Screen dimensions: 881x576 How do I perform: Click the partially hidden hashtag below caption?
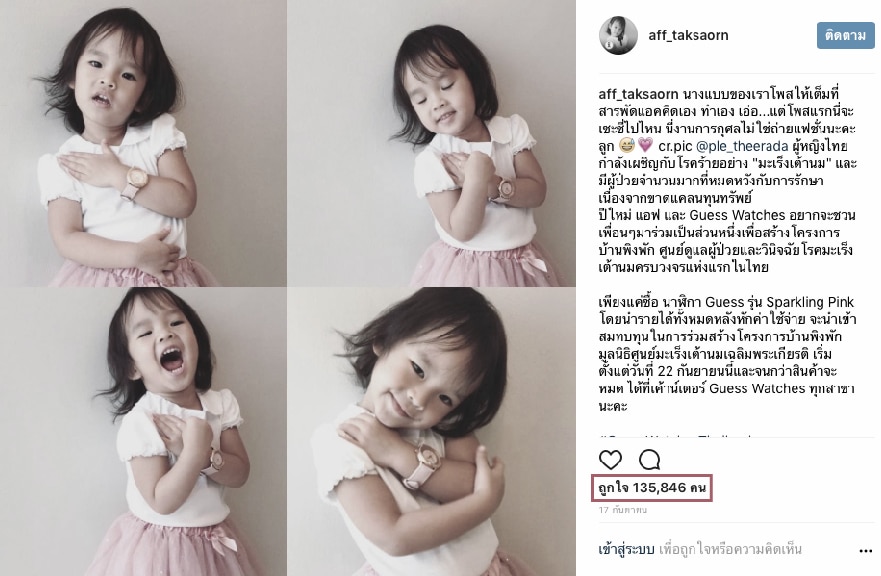coord(674,436)
